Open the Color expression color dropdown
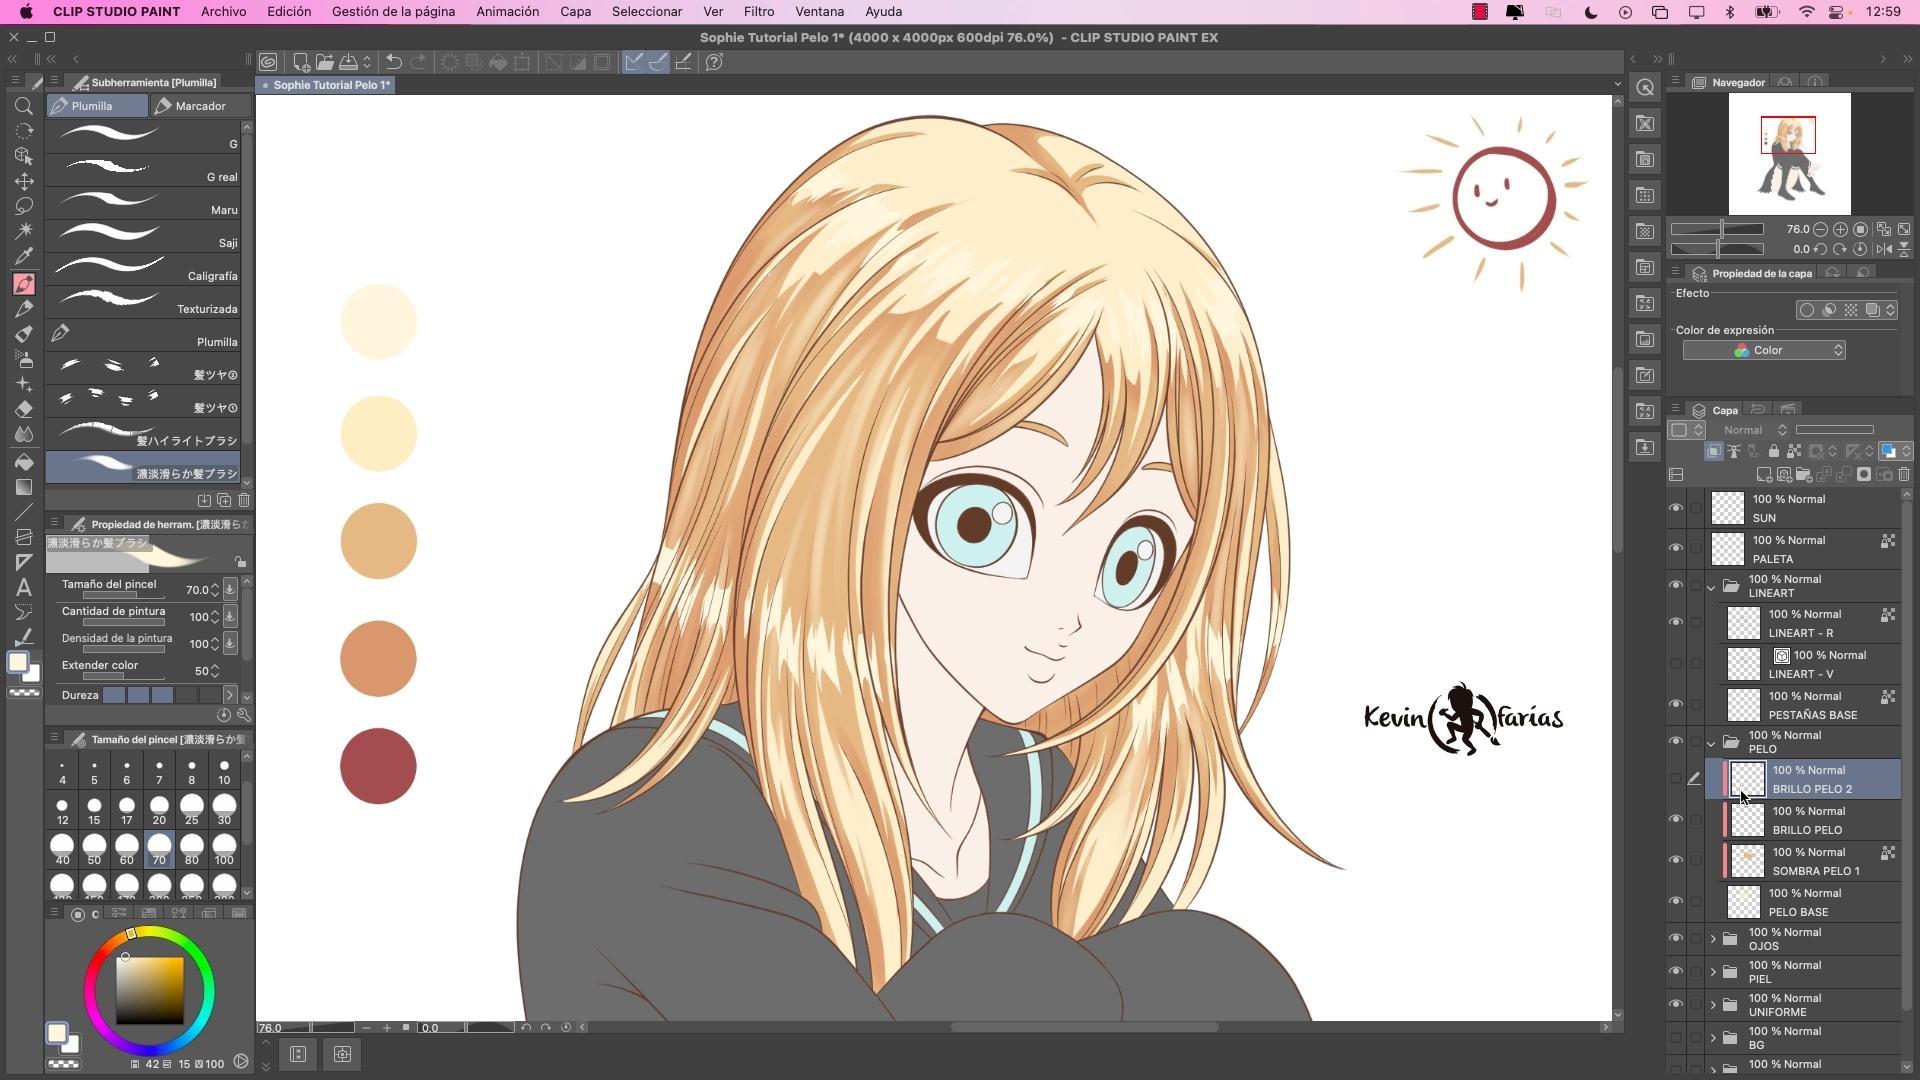Screen dimensions: 1920x1080 [1764, 350]
